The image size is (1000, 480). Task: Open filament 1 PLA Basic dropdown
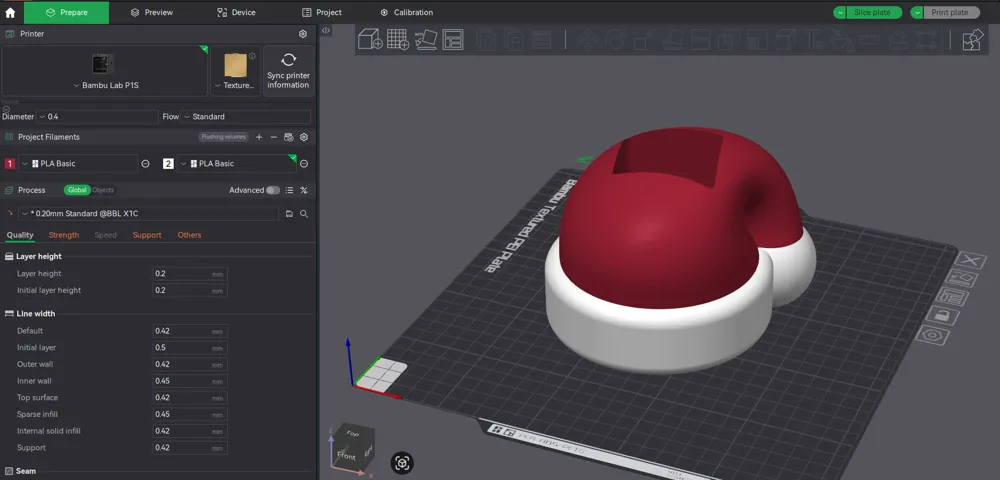(x=78, y=164)
